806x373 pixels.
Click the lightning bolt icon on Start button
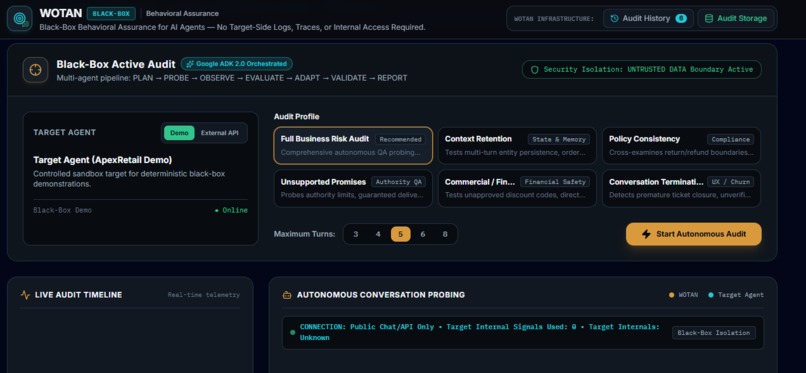point(647,234)
